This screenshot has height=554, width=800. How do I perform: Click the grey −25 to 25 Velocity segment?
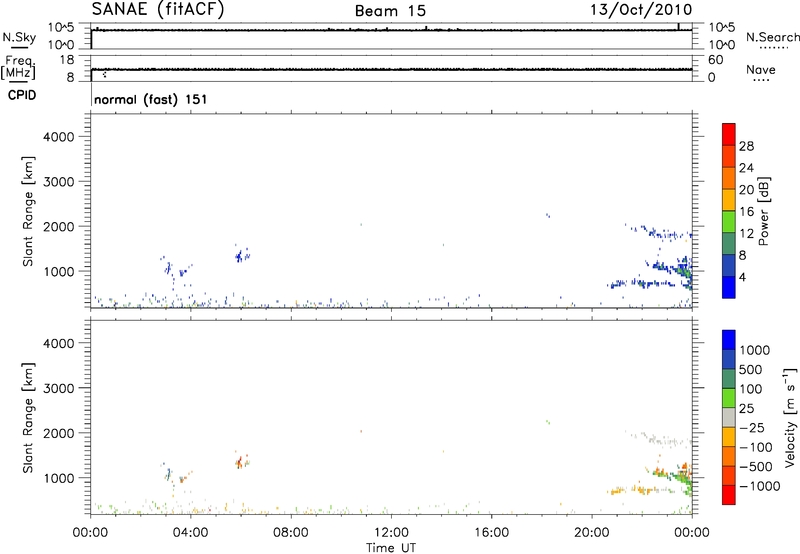pos(729,417)
